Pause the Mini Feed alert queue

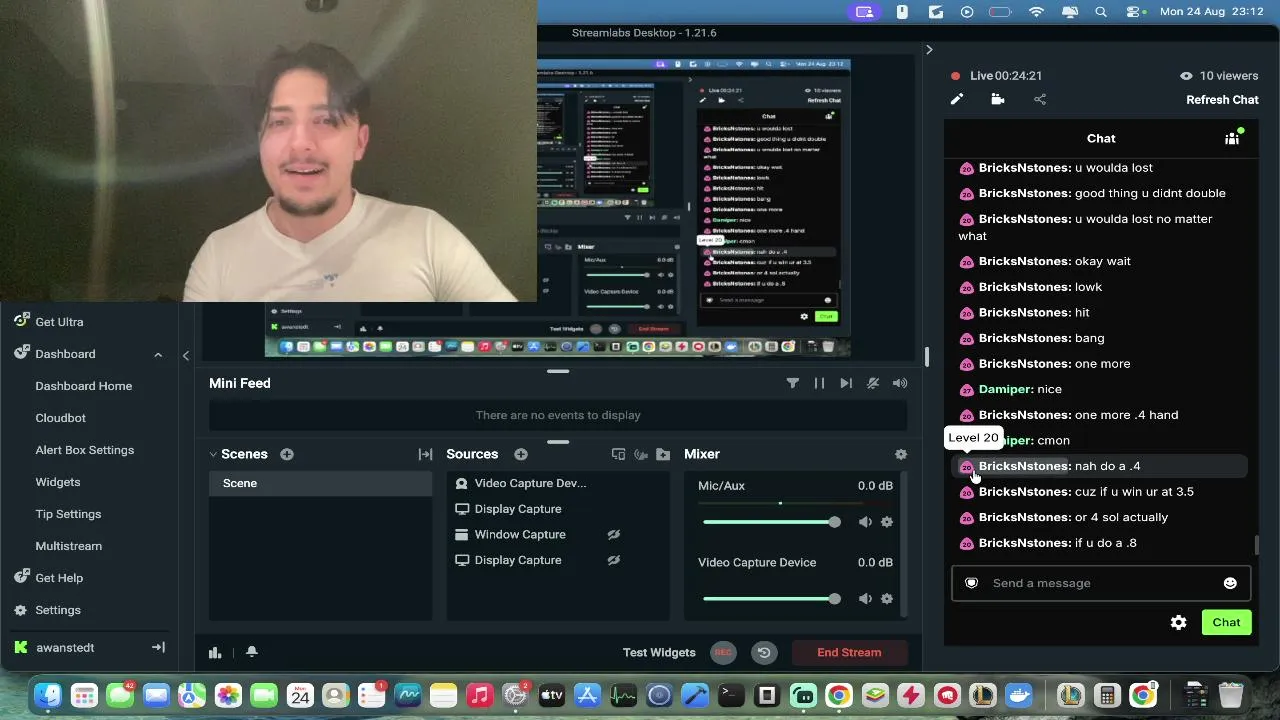pyautogui.click(x=820, y=383)
